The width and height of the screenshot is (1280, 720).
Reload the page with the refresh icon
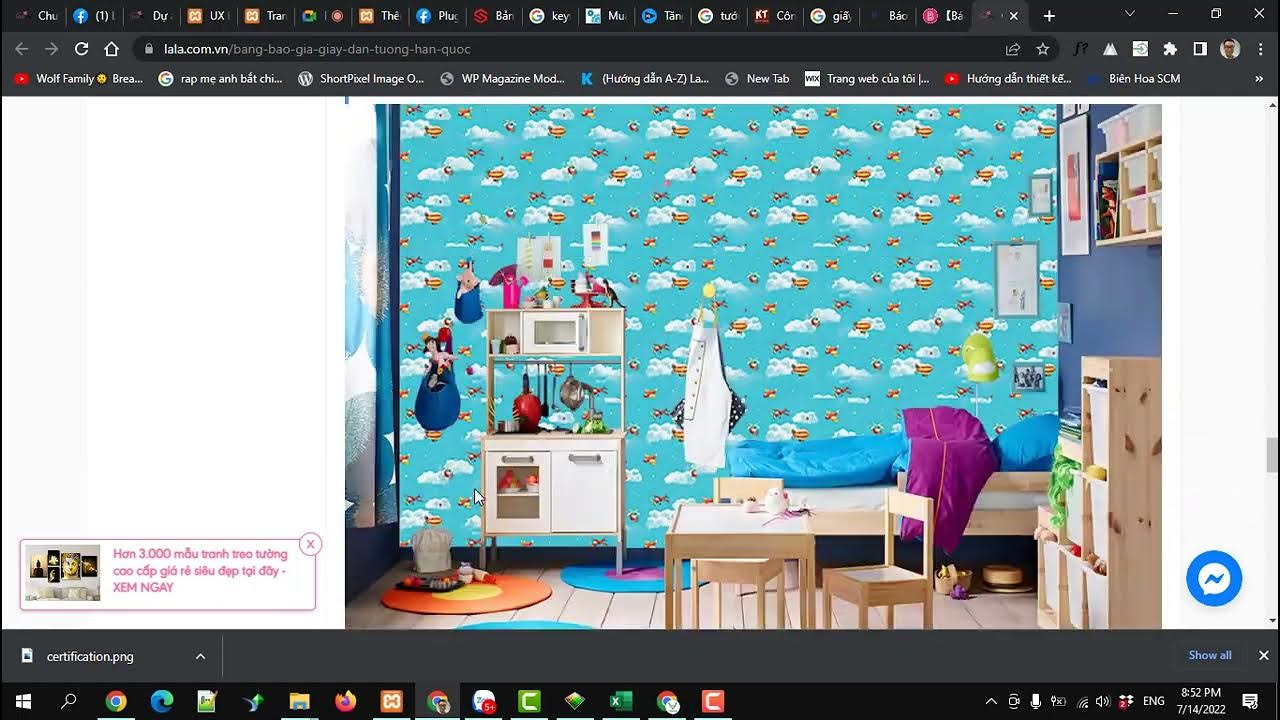(82, 49)
